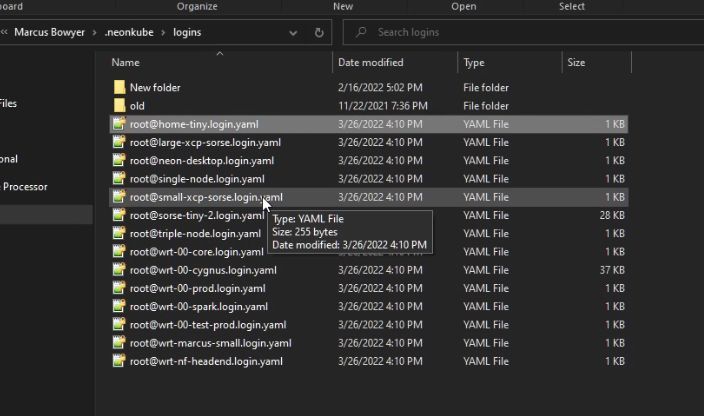Click YAML icon of root@wrt-00-core.login.yaml
This screenshot has width=704, height=416.
pyautogui.click(x=119, y=252)
